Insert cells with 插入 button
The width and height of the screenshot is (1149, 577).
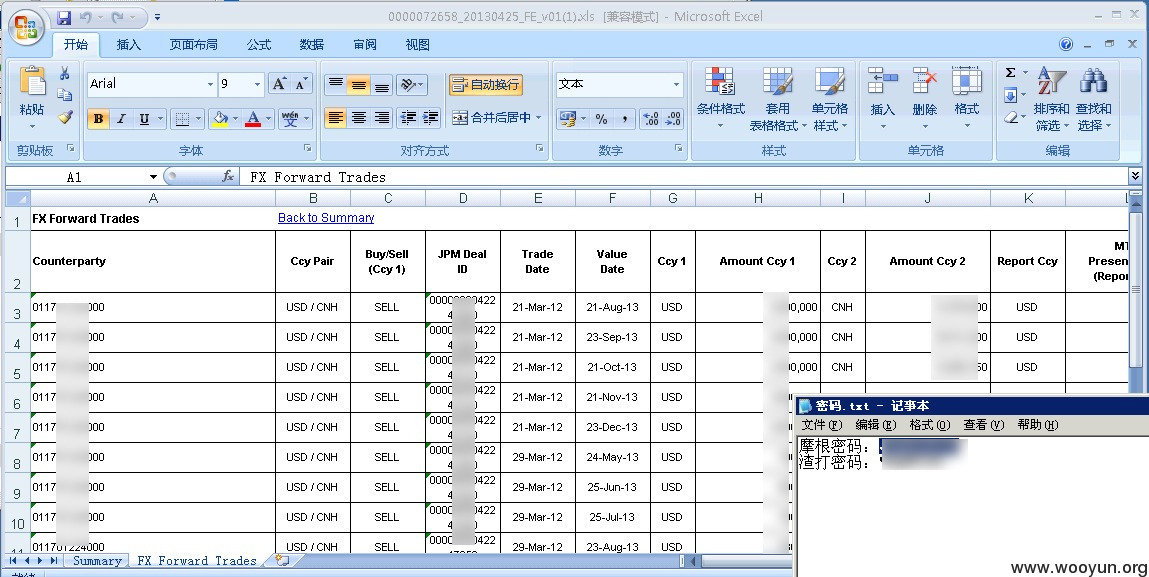(x=882, y=99)
